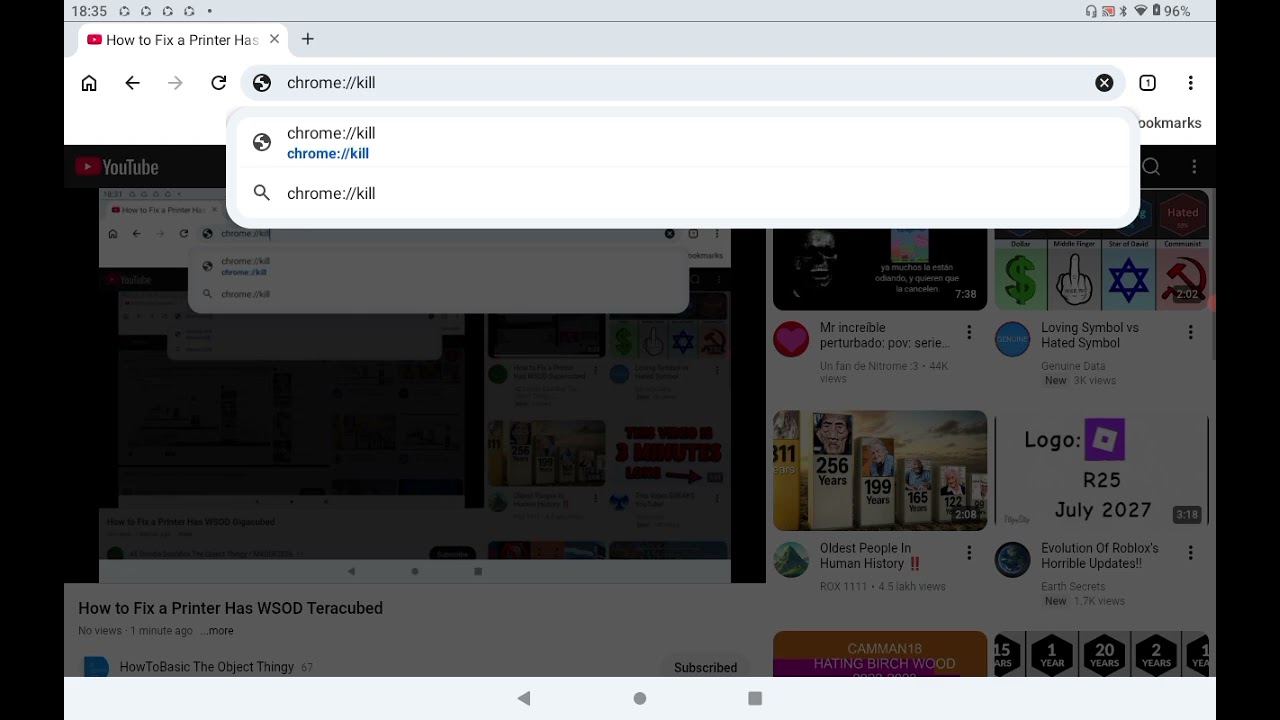The image size is (1280, 720).
Task: Open YouTube header three-dot menu
Action: coord(1194,167)
